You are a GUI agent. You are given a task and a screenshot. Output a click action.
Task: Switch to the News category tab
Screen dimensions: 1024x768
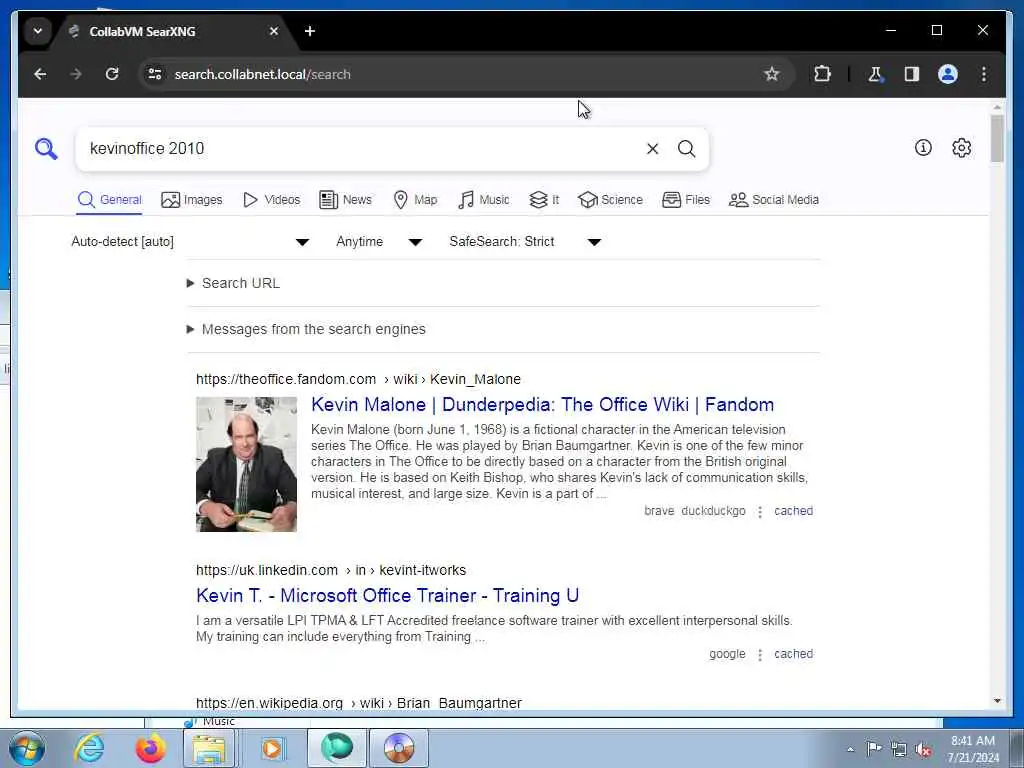[345, 200]
